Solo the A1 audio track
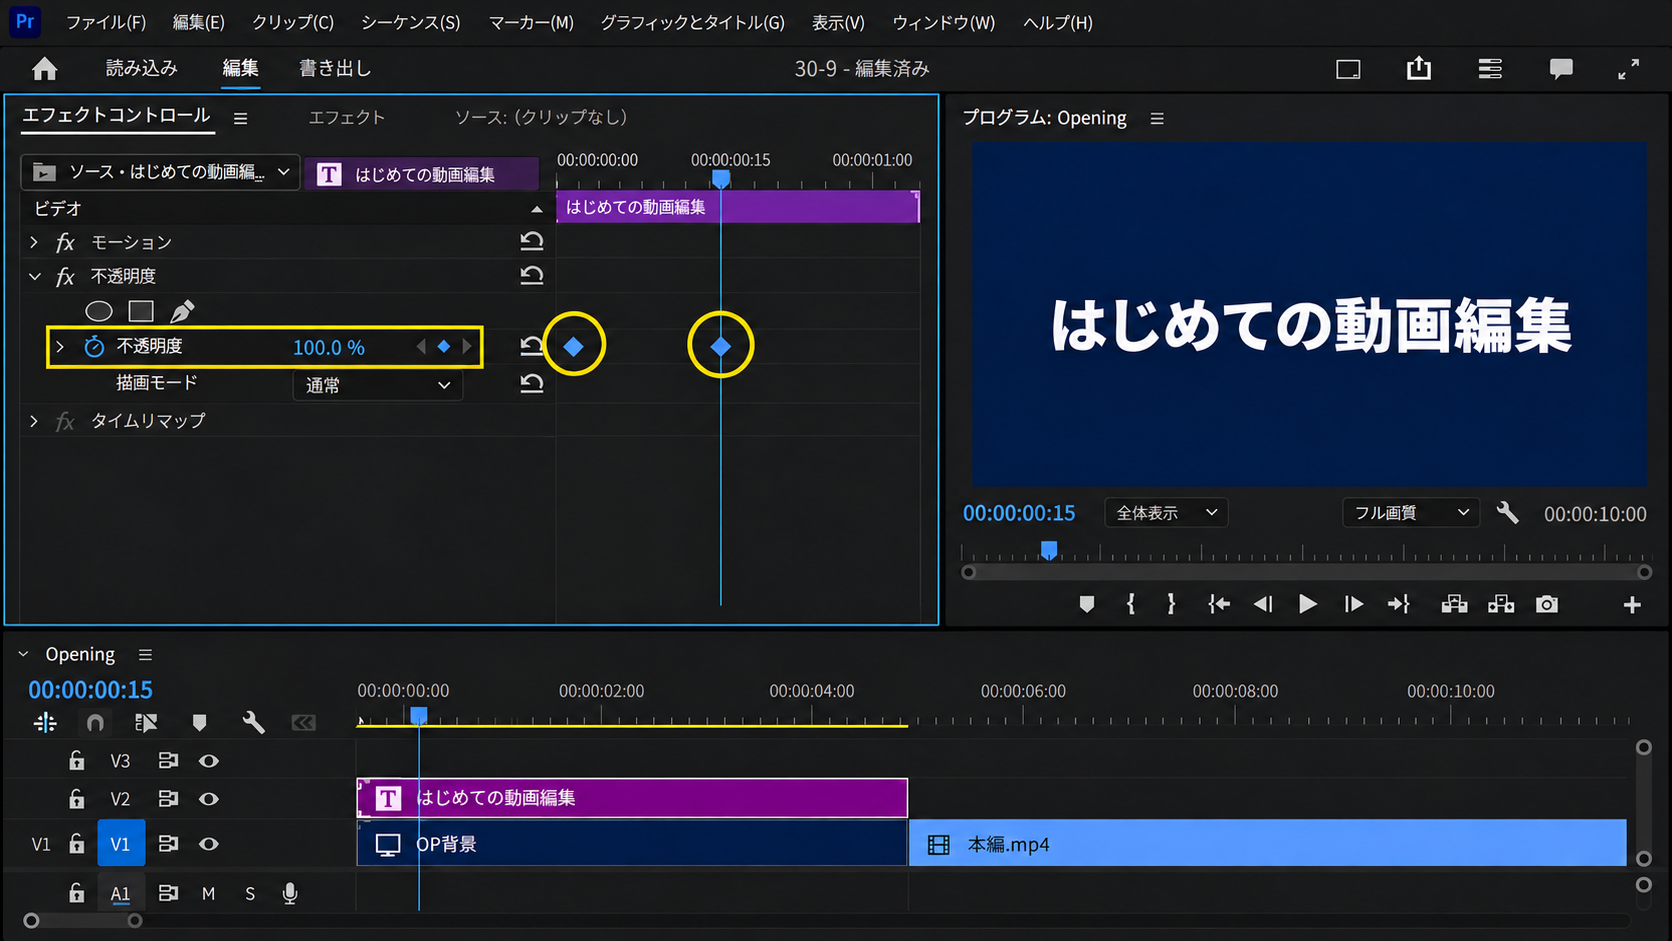This screenshot has width=1672, height=941. click(250, 894)
